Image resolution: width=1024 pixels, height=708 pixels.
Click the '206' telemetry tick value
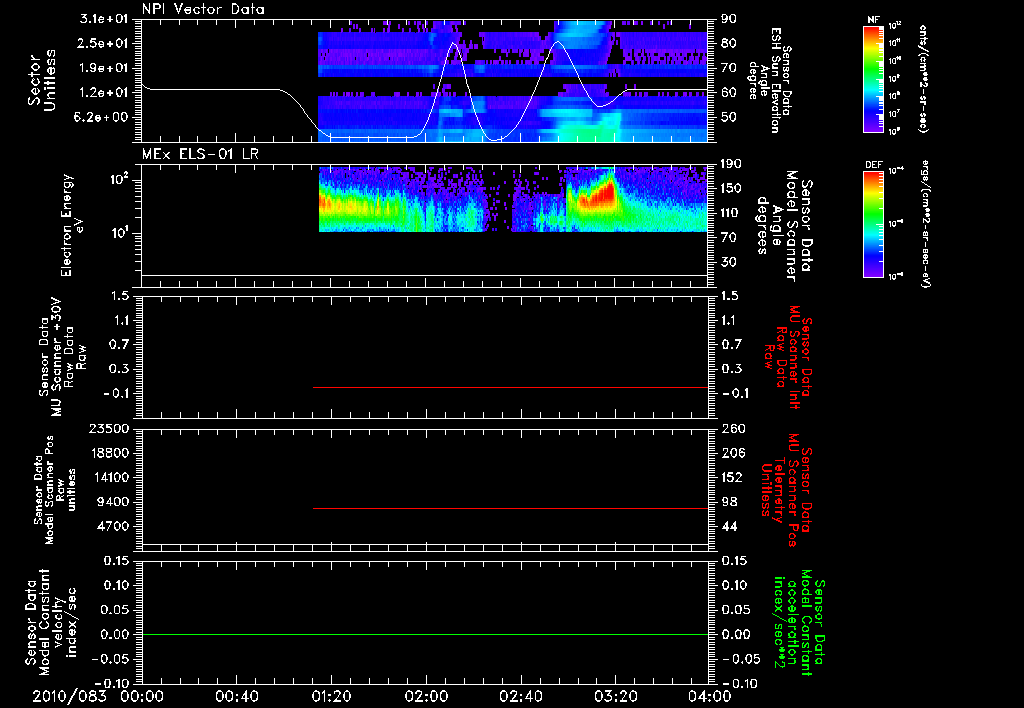(733, 453)
